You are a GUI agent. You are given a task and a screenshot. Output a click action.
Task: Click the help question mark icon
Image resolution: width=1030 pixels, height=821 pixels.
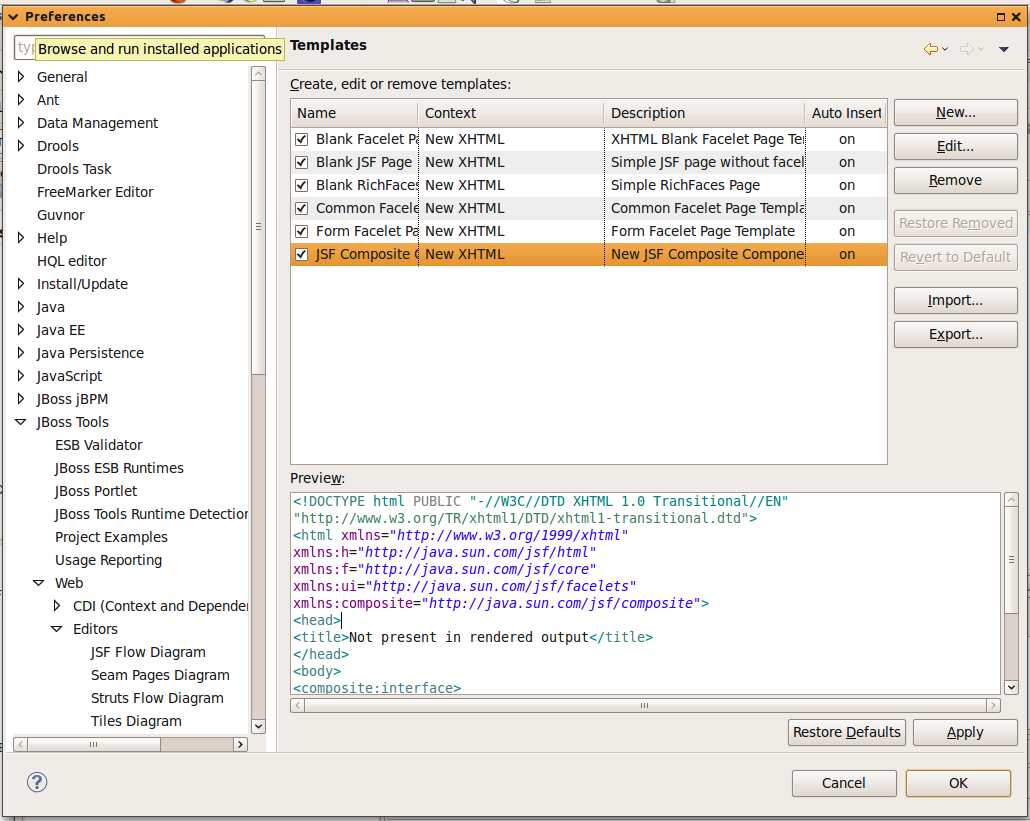(38, 782)
